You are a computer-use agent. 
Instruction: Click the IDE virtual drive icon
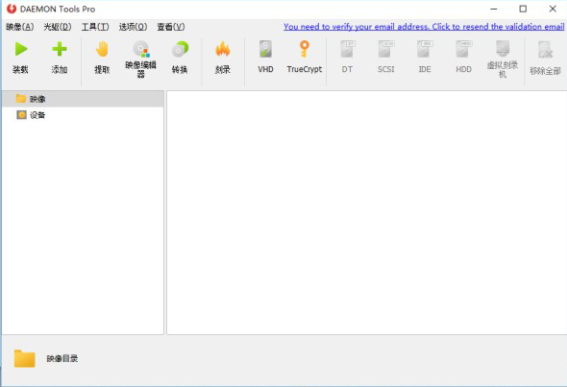pos(425,49)
